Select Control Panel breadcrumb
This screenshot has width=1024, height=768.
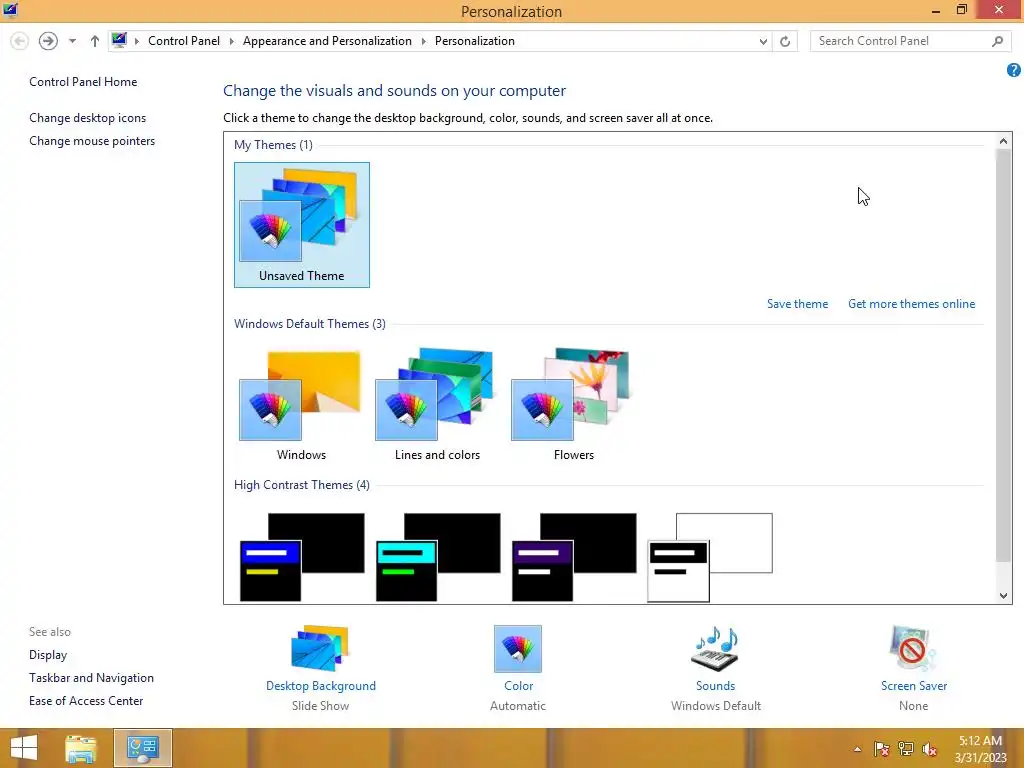184,40
